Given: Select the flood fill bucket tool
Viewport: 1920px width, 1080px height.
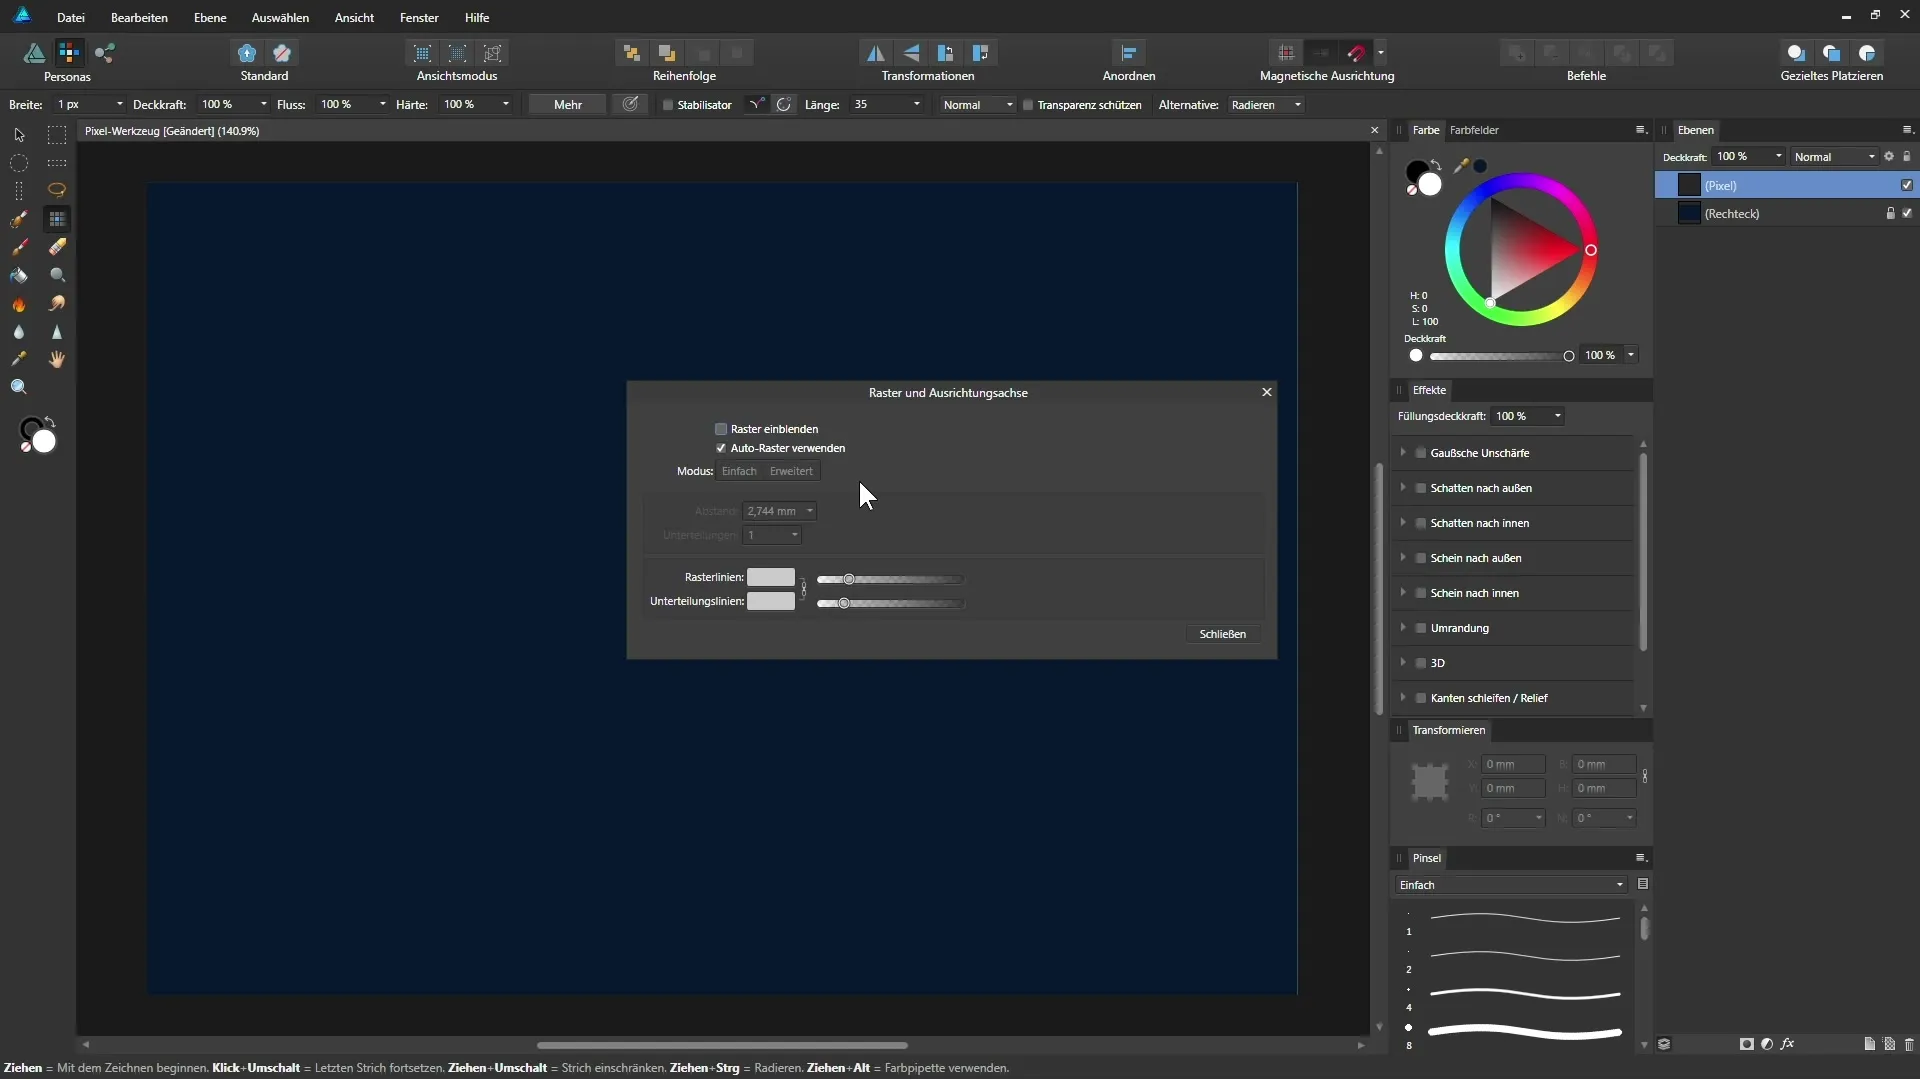Looking at the screenshot, I should coord(19,275).
